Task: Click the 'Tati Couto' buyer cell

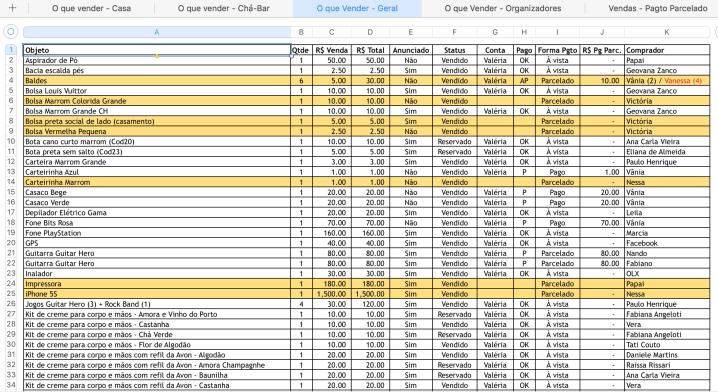Action: tap(667, 344)
